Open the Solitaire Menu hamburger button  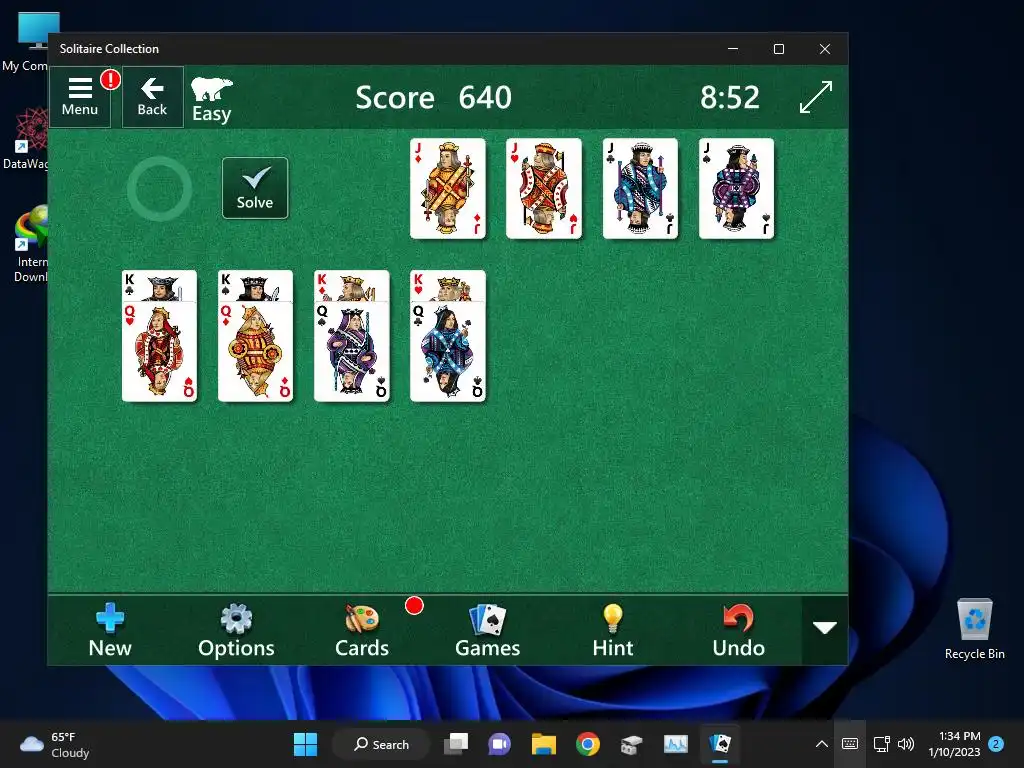coord(80,97)
